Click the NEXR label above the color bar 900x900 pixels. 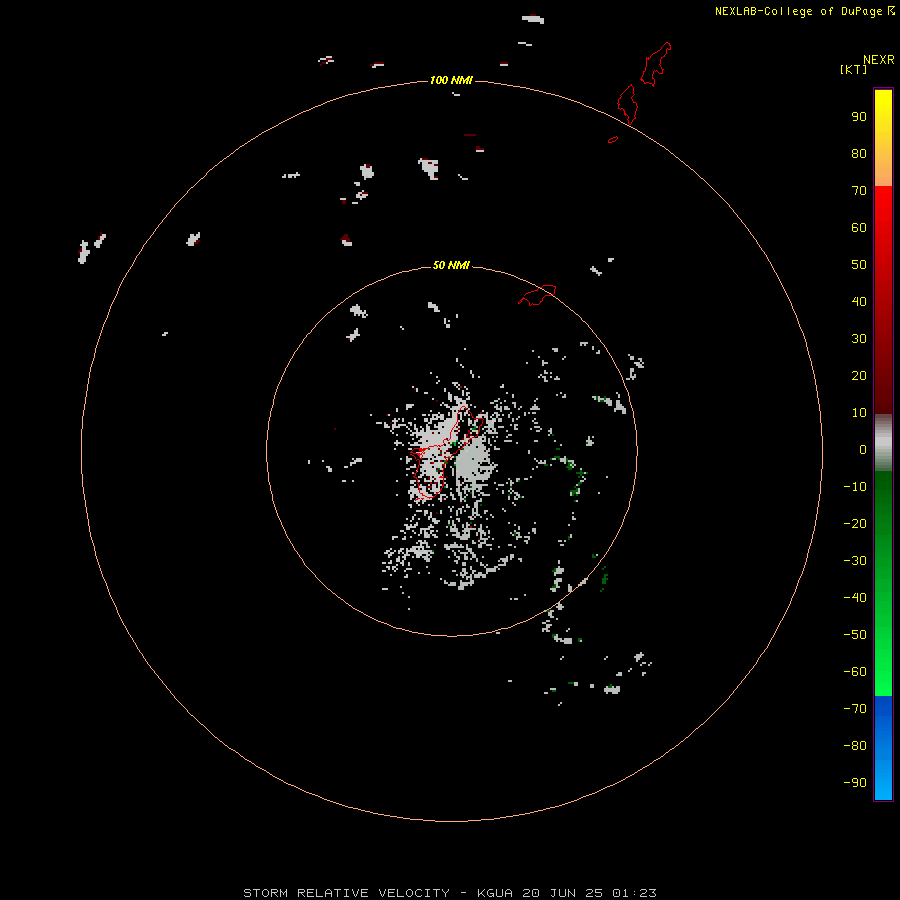[x=878, y=60]
